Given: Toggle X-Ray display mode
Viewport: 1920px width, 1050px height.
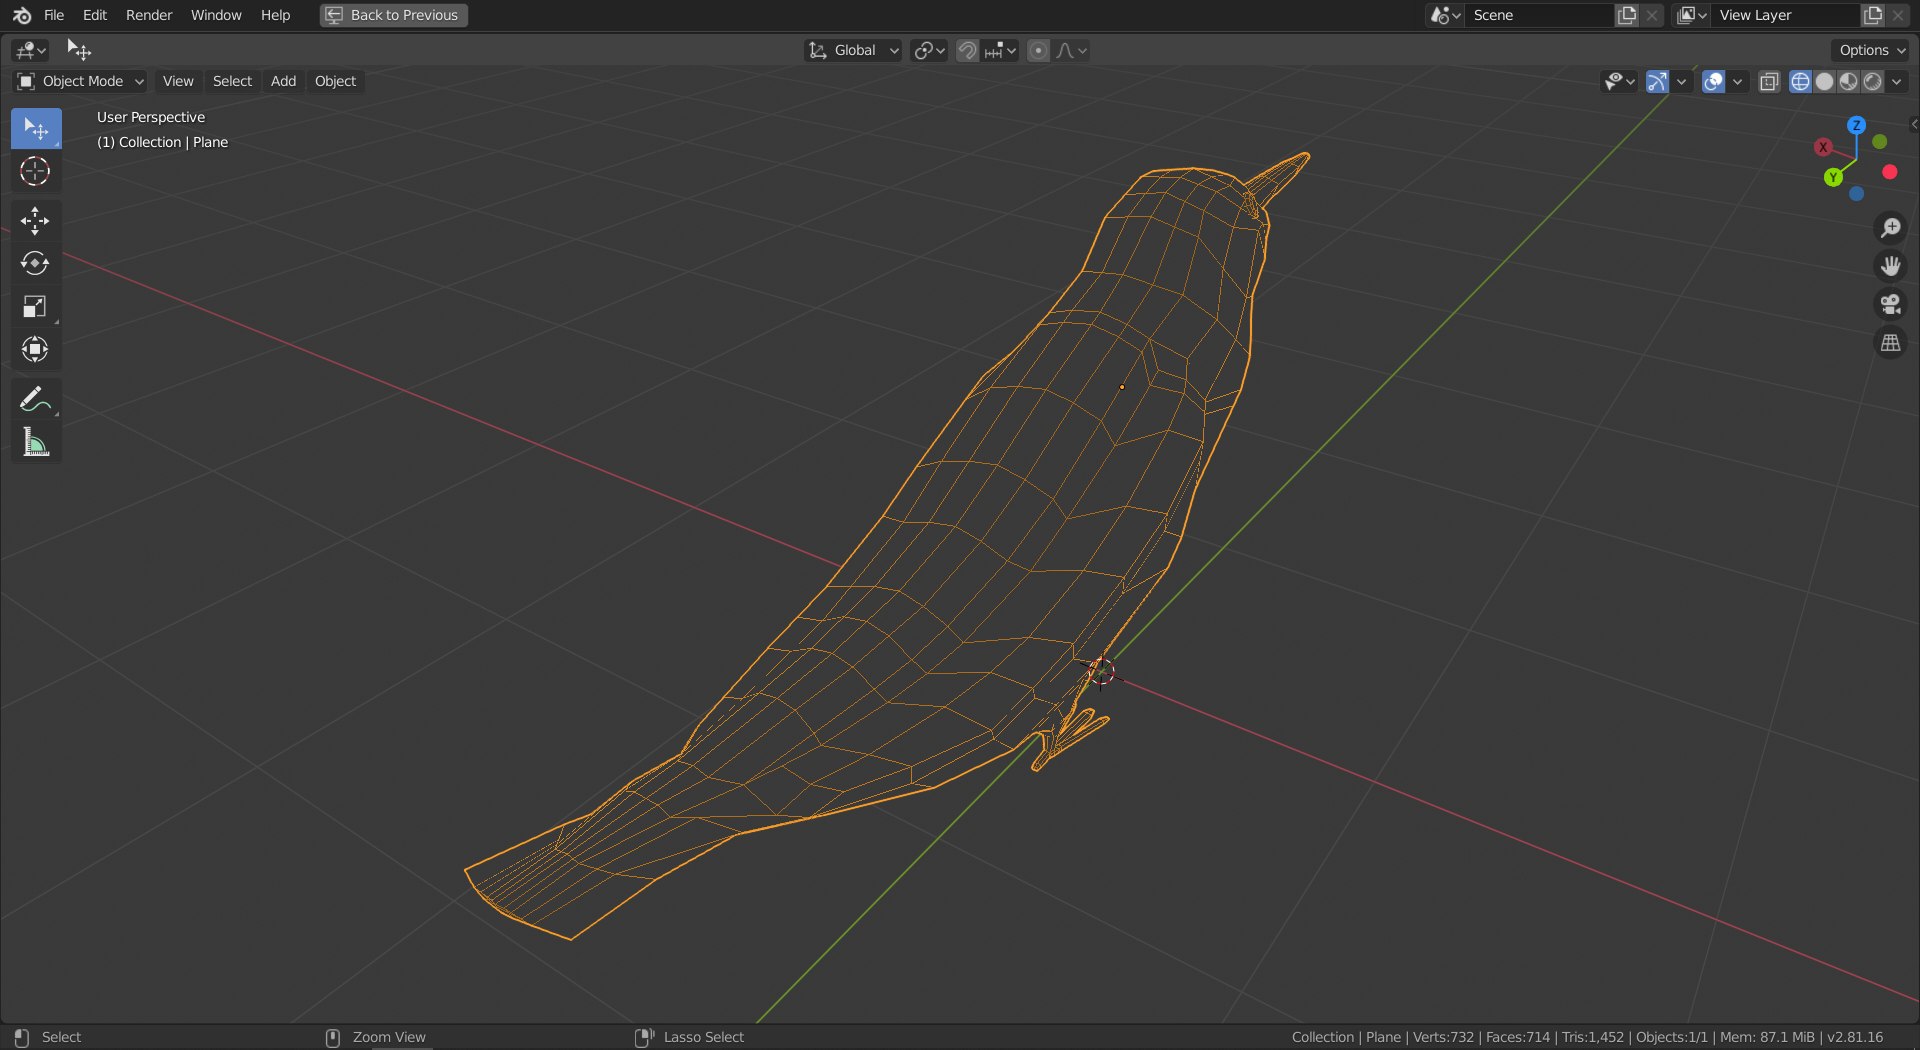Looking at the screenshot, I should coord(1769,82).
